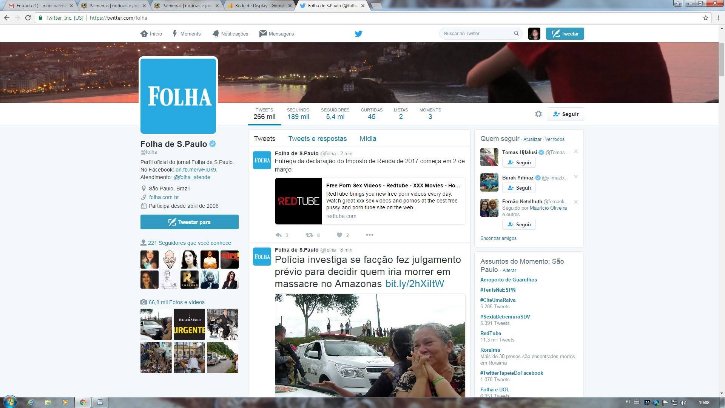Like the first tweet heart

(339, 235)
